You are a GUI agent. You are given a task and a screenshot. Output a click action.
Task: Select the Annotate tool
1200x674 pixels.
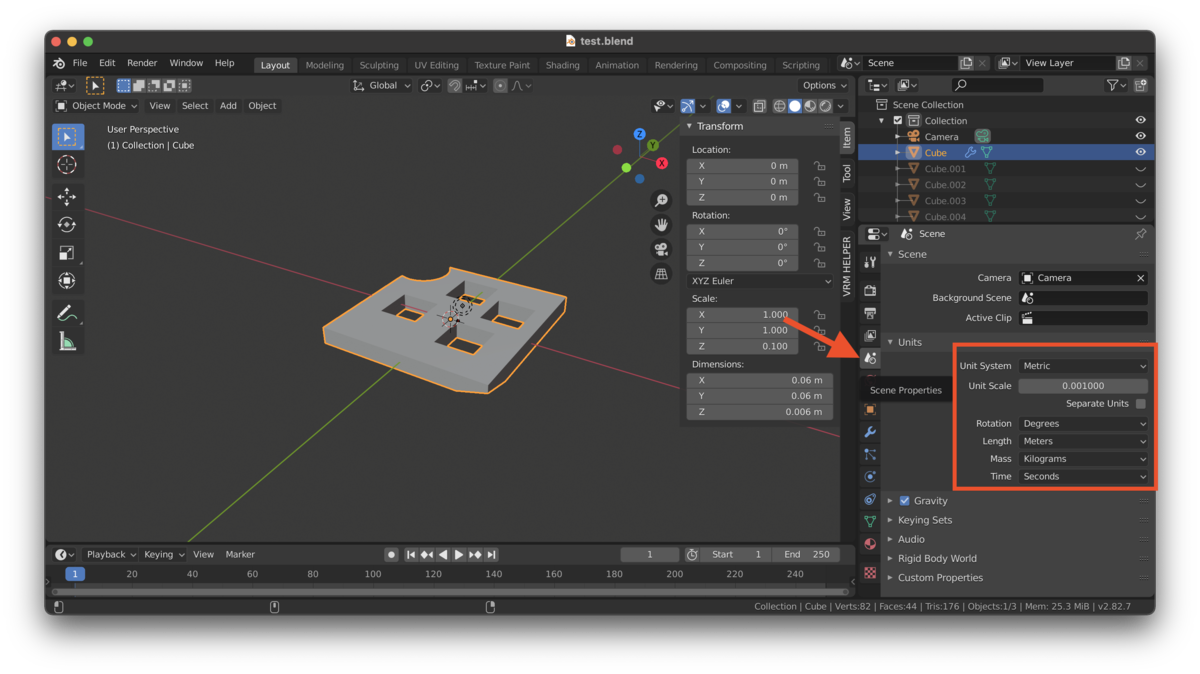[x=67, y=314]
